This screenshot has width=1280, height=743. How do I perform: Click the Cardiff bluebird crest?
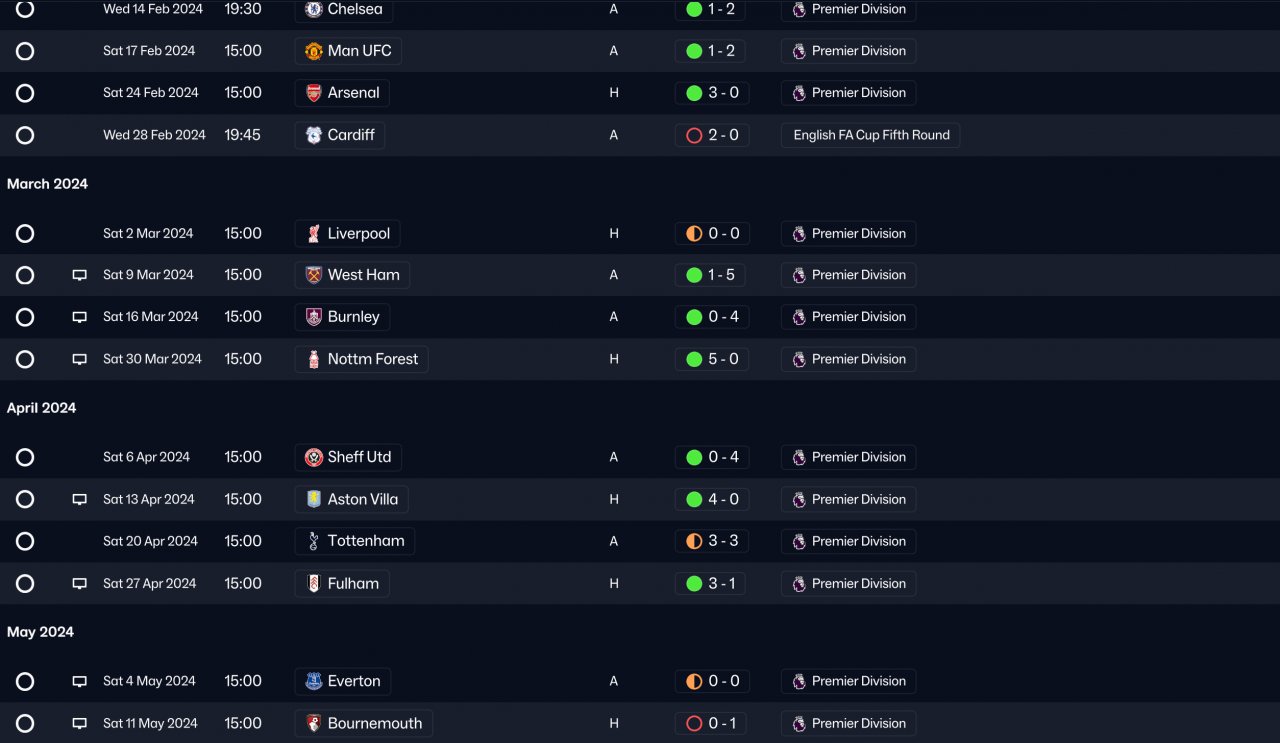[314, 135]
